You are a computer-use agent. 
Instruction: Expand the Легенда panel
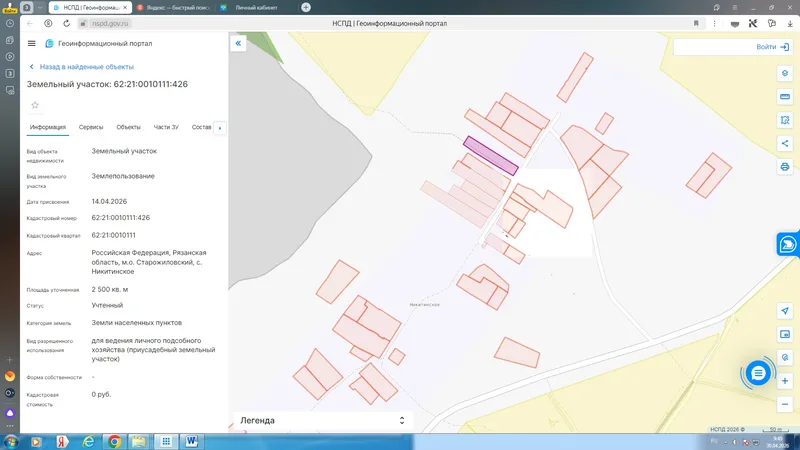pyautogui.click(x=322, y=420)
